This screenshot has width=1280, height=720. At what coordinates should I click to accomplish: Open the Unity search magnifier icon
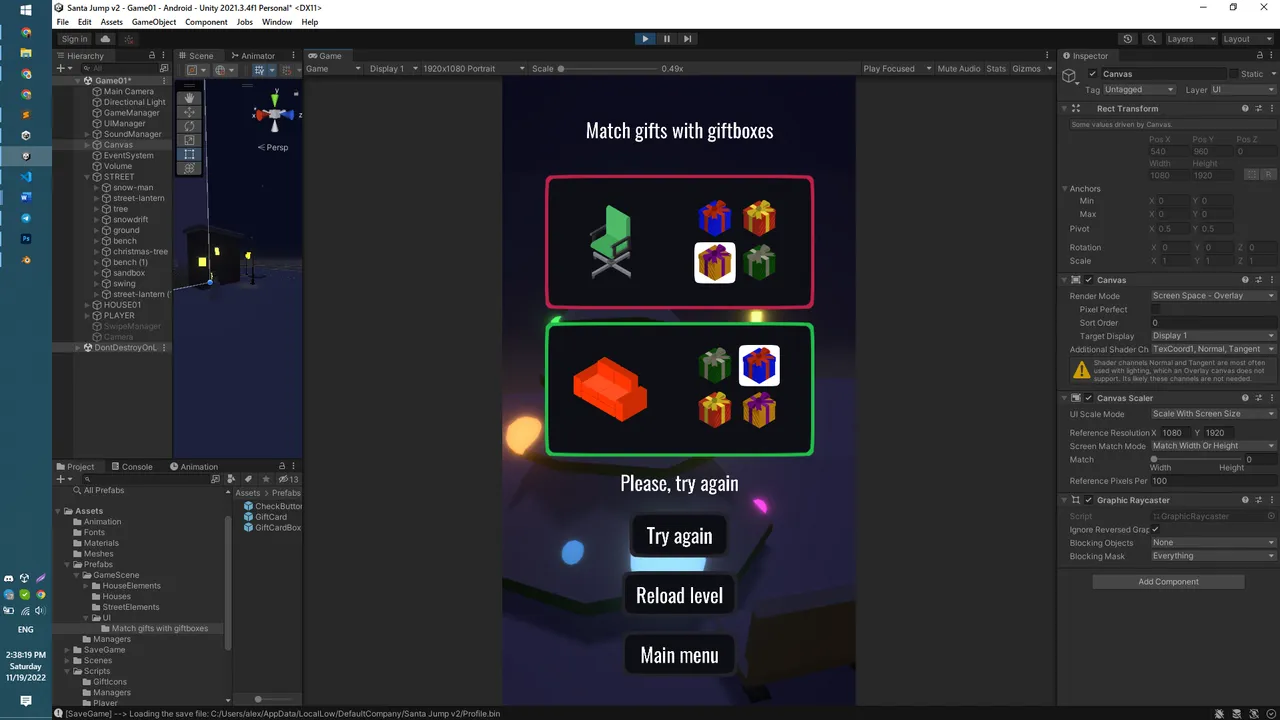[1152, 39]
